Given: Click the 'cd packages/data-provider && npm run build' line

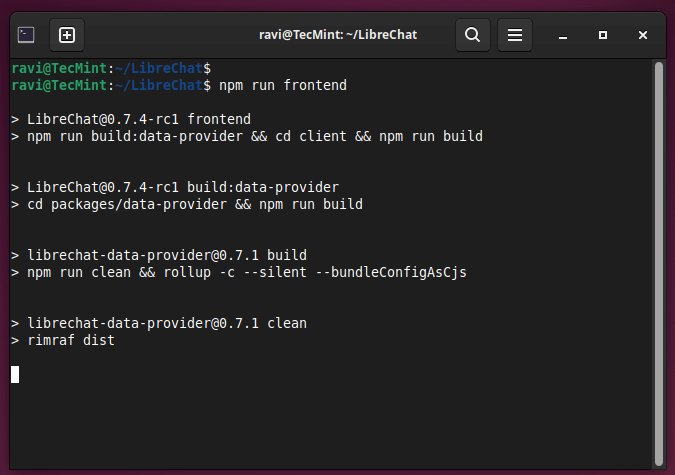Looking at the screenshot, I should click(187, 204).
